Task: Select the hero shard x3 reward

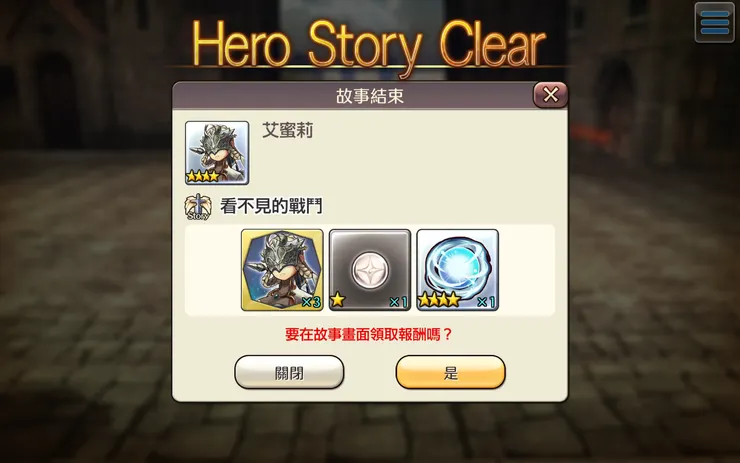Action: point(282,270)
